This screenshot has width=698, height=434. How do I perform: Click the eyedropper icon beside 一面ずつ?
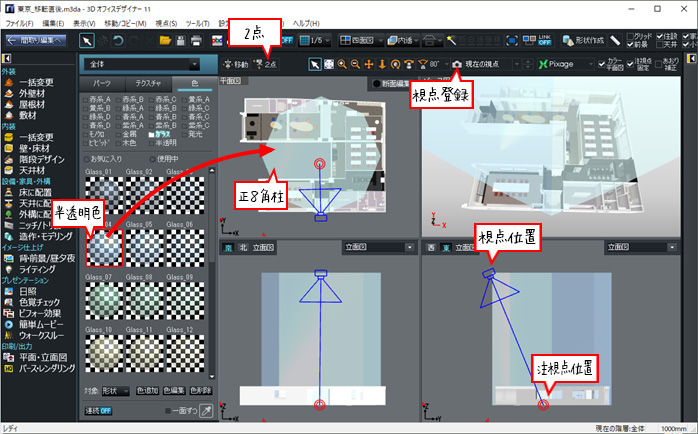point(204,409)
